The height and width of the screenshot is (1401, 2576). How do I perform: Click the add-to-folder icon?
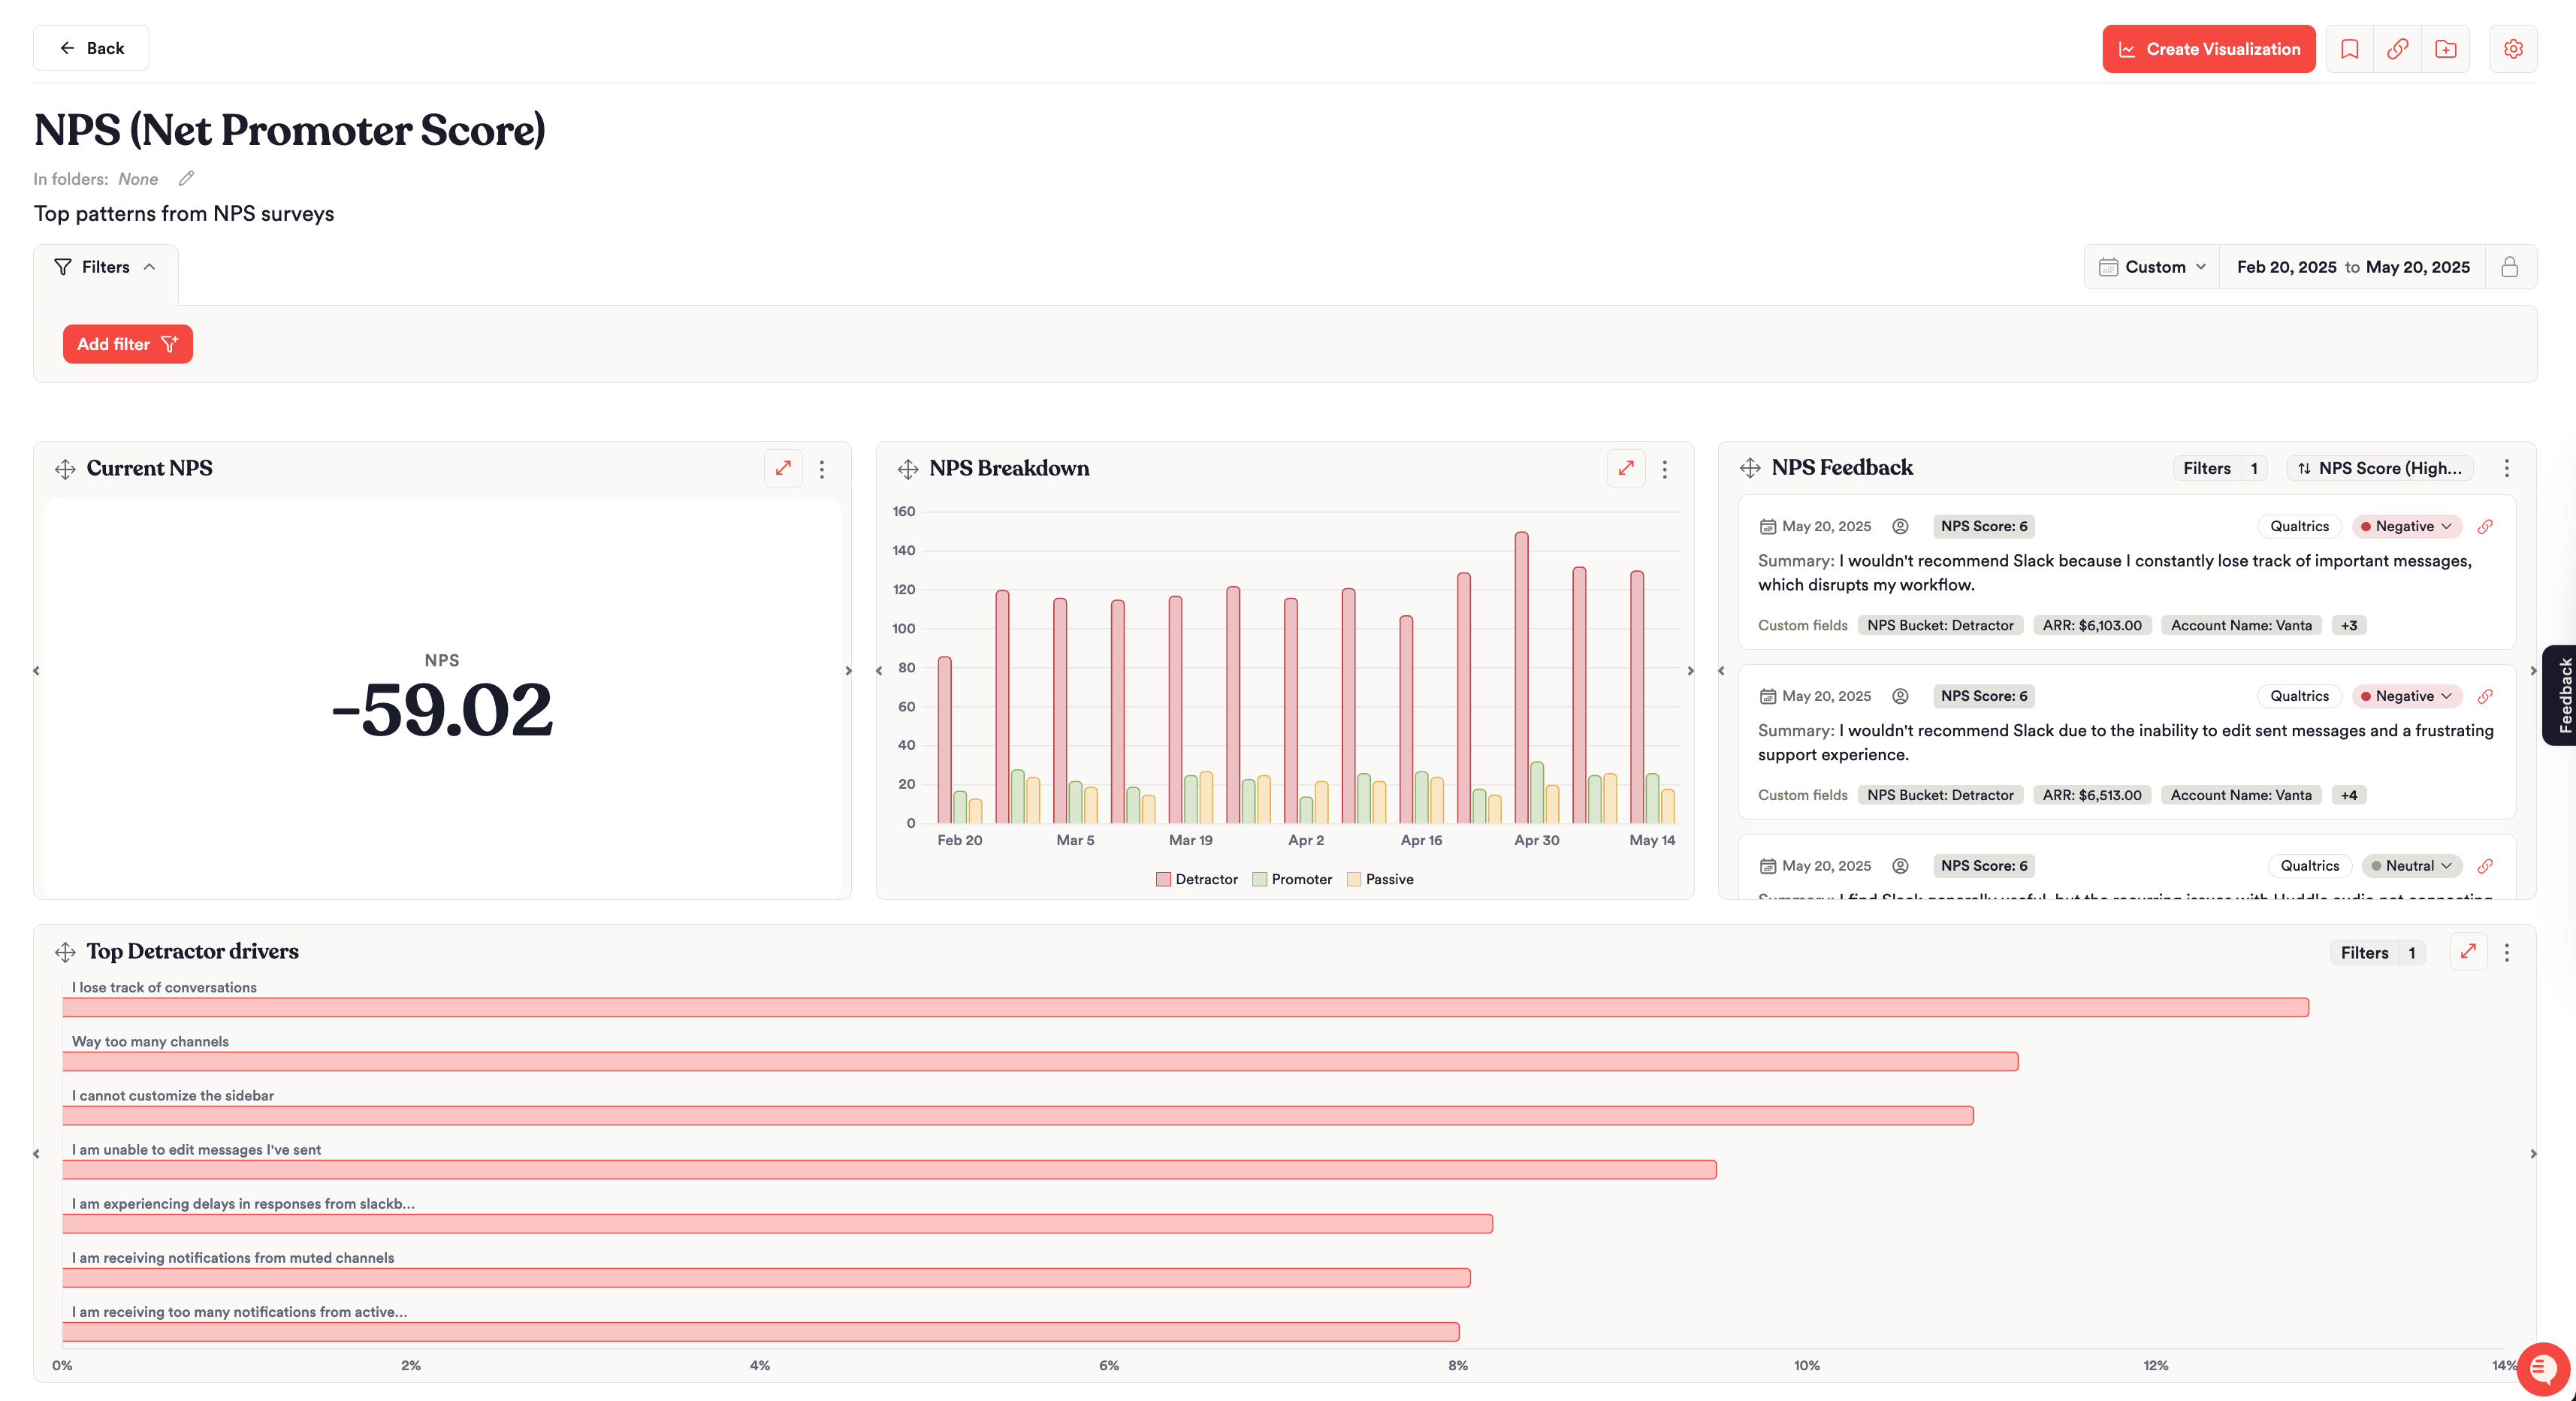tap(2445, 49)
